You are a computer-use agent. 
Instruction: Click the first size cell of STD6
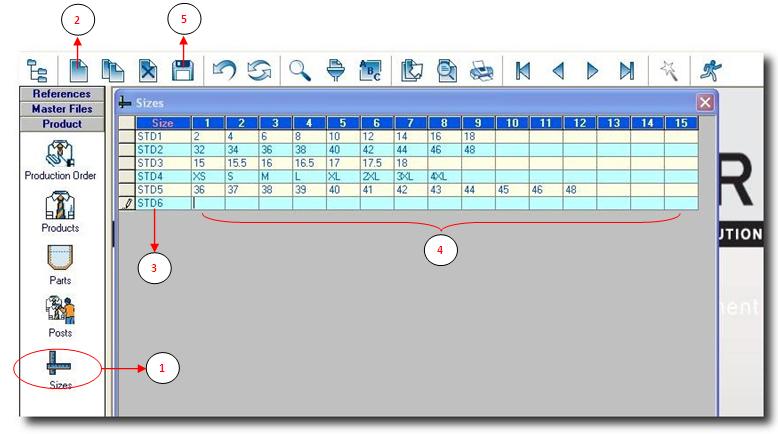[x=207, y=202]
